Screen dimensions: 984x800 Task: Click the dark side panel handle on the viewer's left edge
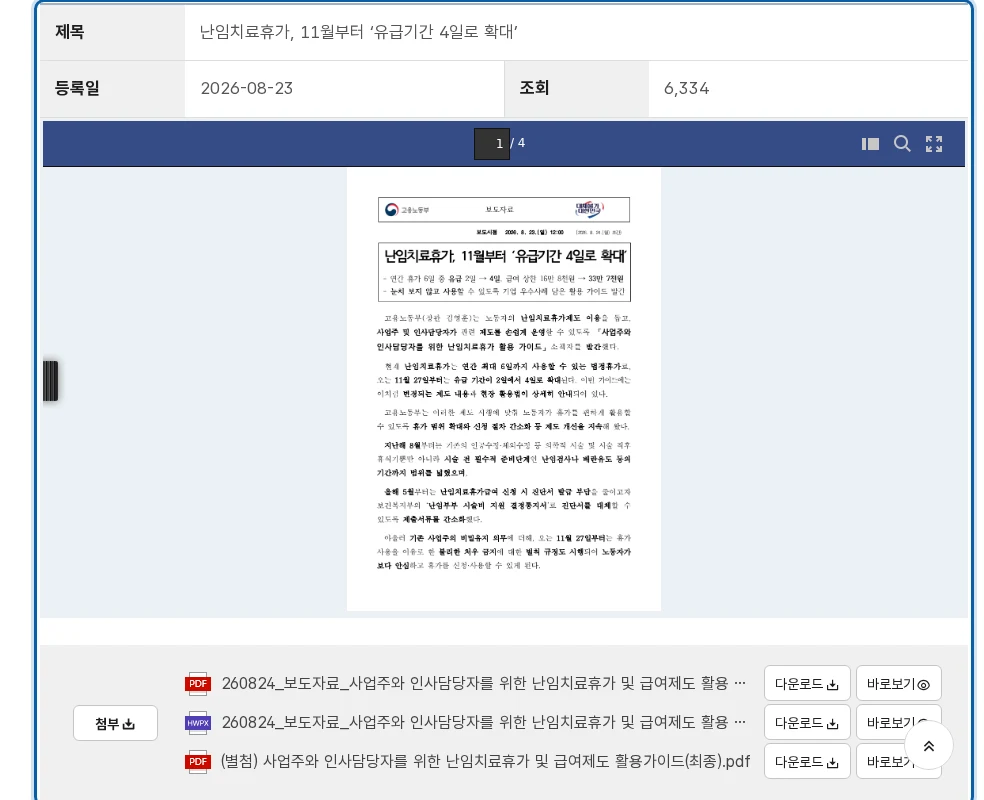(51, 381)
